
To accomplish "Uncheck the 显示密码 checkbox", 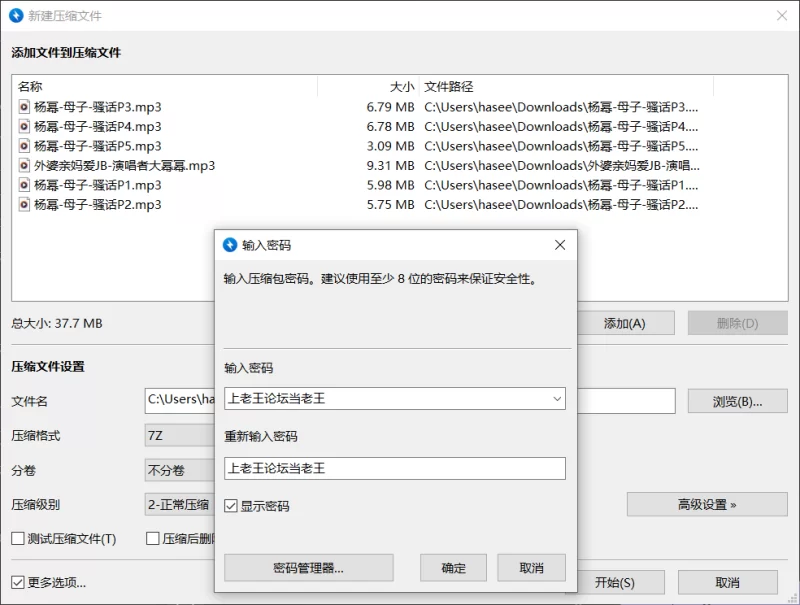I will coord(231,506).
